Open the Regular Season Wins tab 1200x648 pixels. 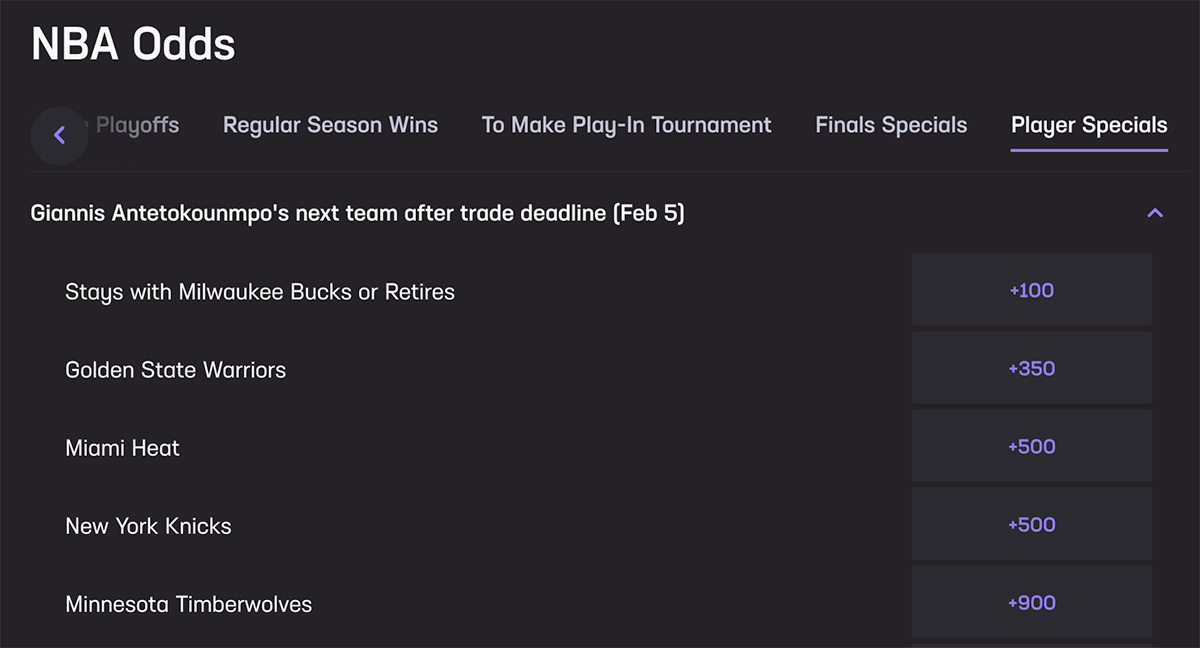point(330,124)
